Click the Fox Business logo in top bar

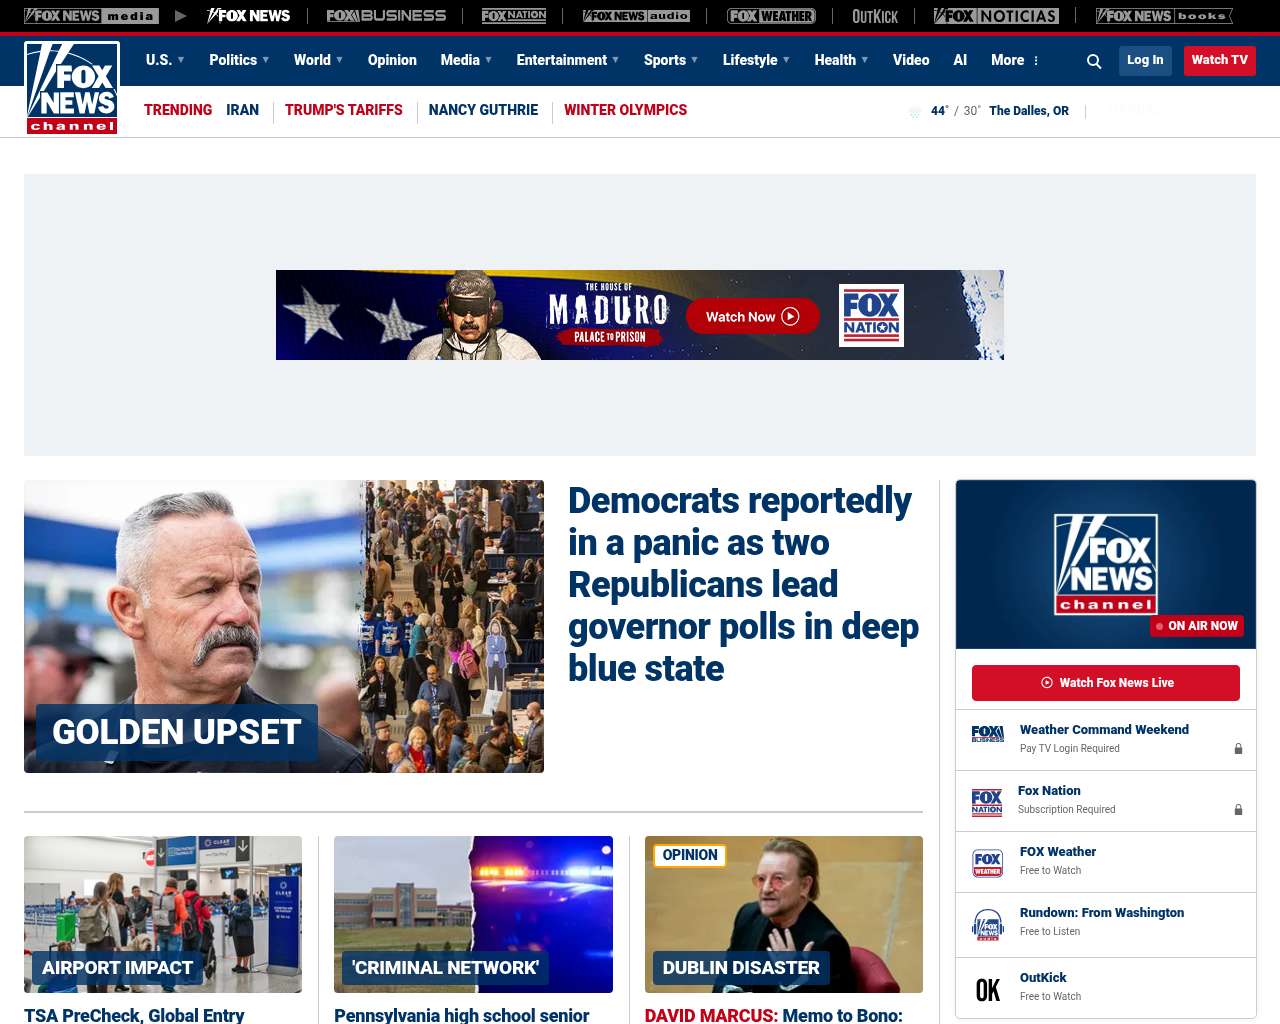pyautogui.click(x=386, y=16)
